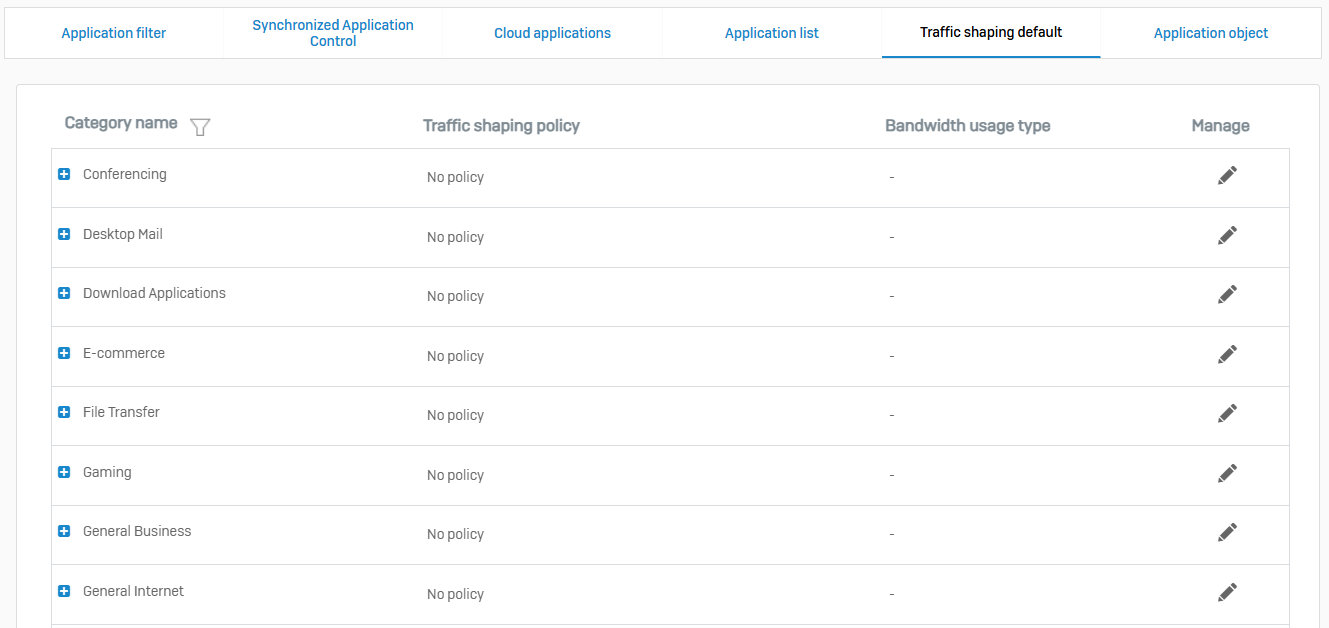The width and height of the screenshot is (1329, 628).
Task: Open edit for Download Applications category
Action: 1227,294
